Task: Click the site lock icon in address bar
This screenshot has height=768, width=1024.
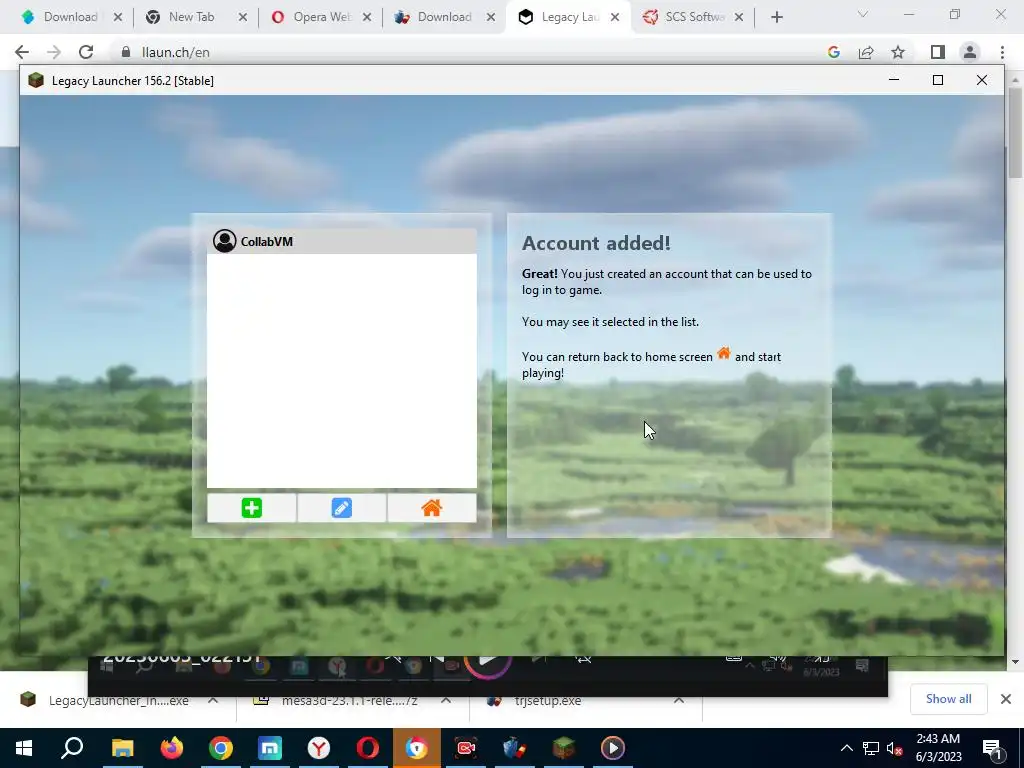Action: coord(125,52)
